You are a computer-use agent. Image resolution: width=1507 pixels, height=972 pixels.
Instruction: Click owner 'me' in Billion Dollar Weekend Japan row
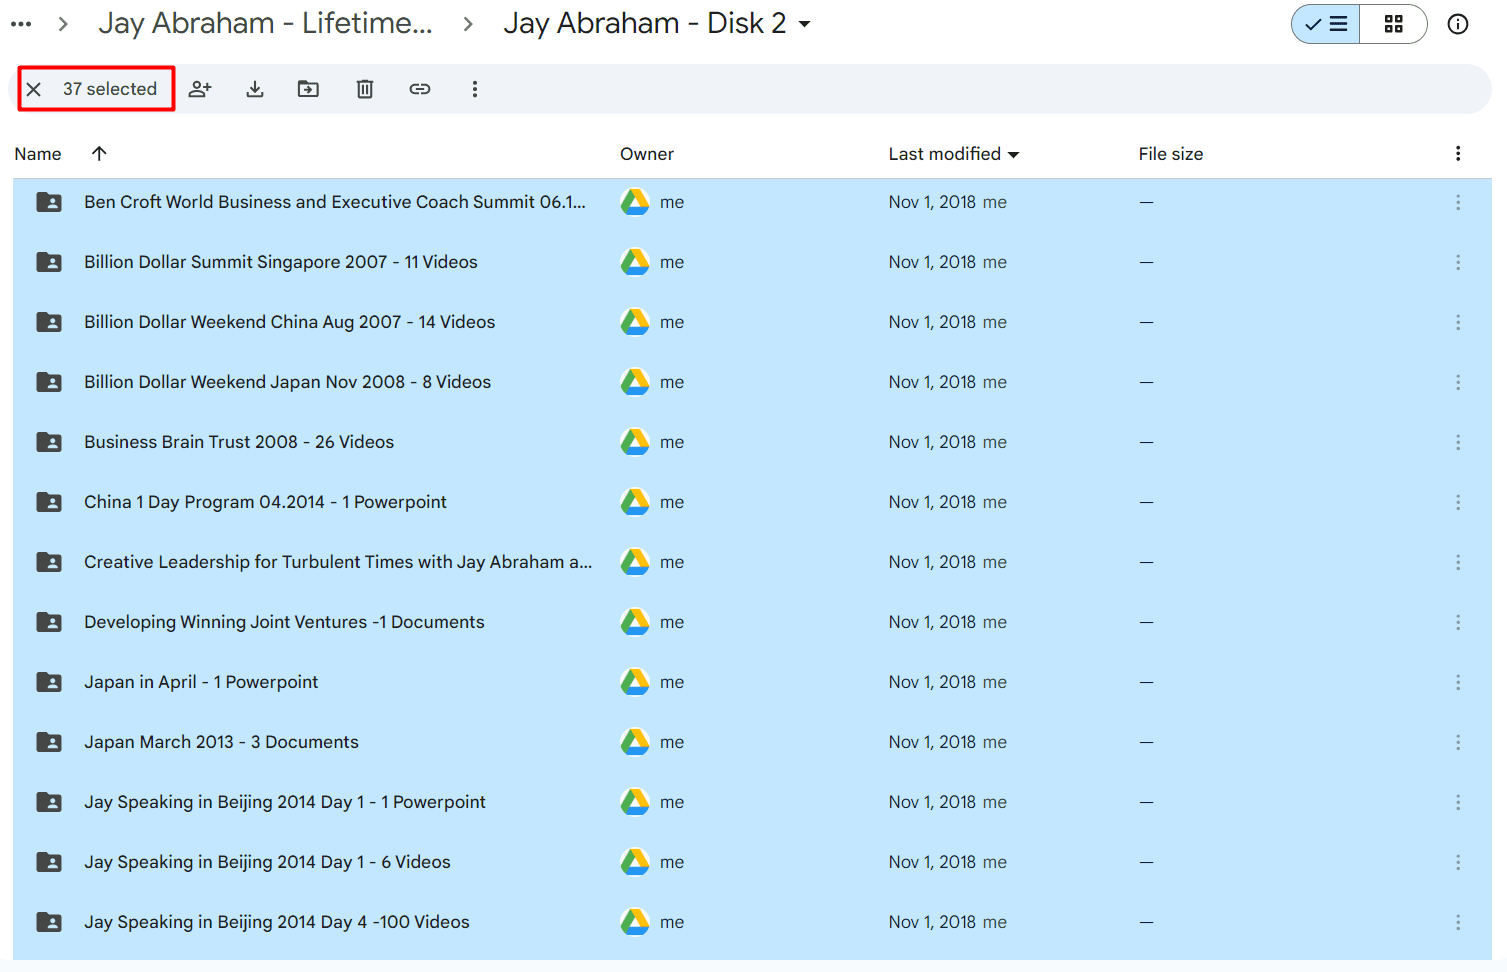[672, 382]
